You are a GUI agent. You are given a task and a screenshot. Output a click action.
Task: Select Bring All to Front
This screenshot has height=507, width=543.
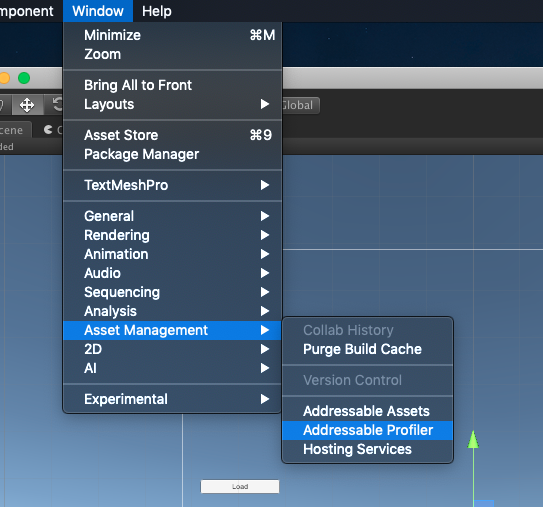(x=172, y=85)
